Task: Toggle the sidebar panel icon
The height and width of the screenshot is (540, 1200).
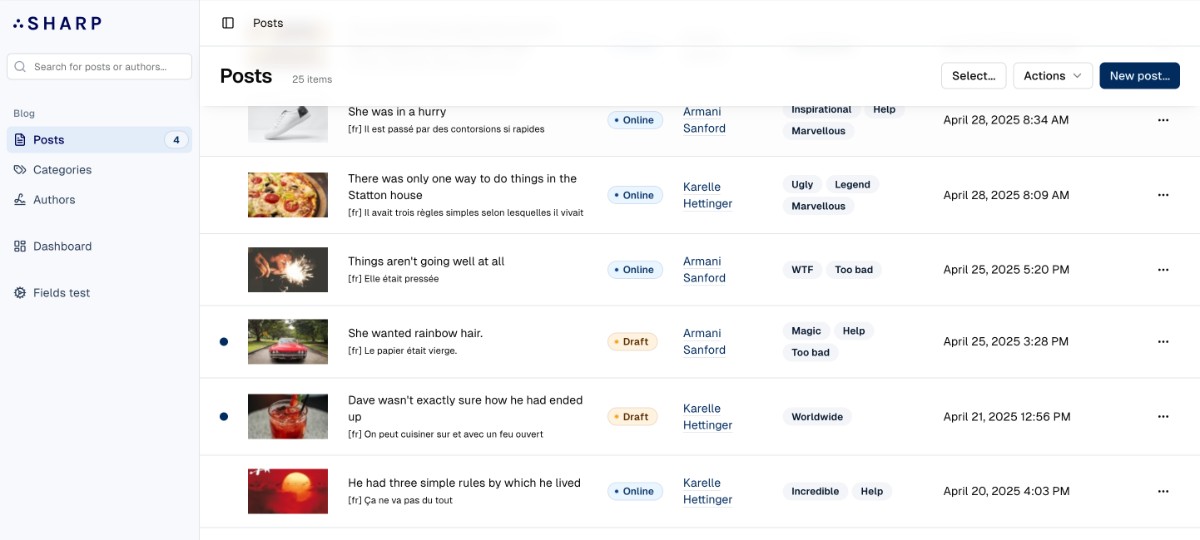Action: pos(228,23)
